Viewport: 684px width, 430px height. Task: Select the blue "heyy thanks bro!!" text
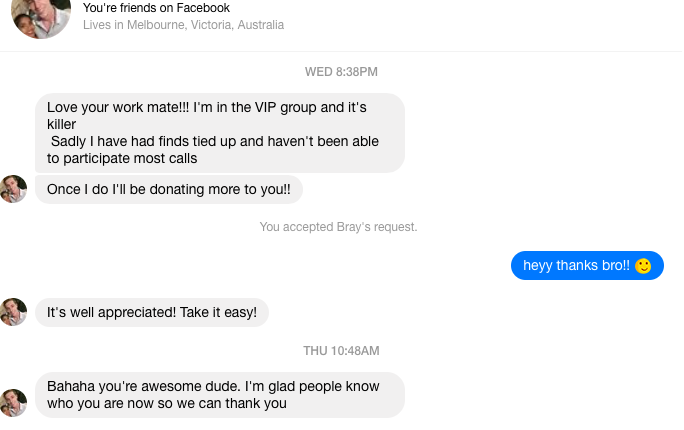(x=577, y=266)
